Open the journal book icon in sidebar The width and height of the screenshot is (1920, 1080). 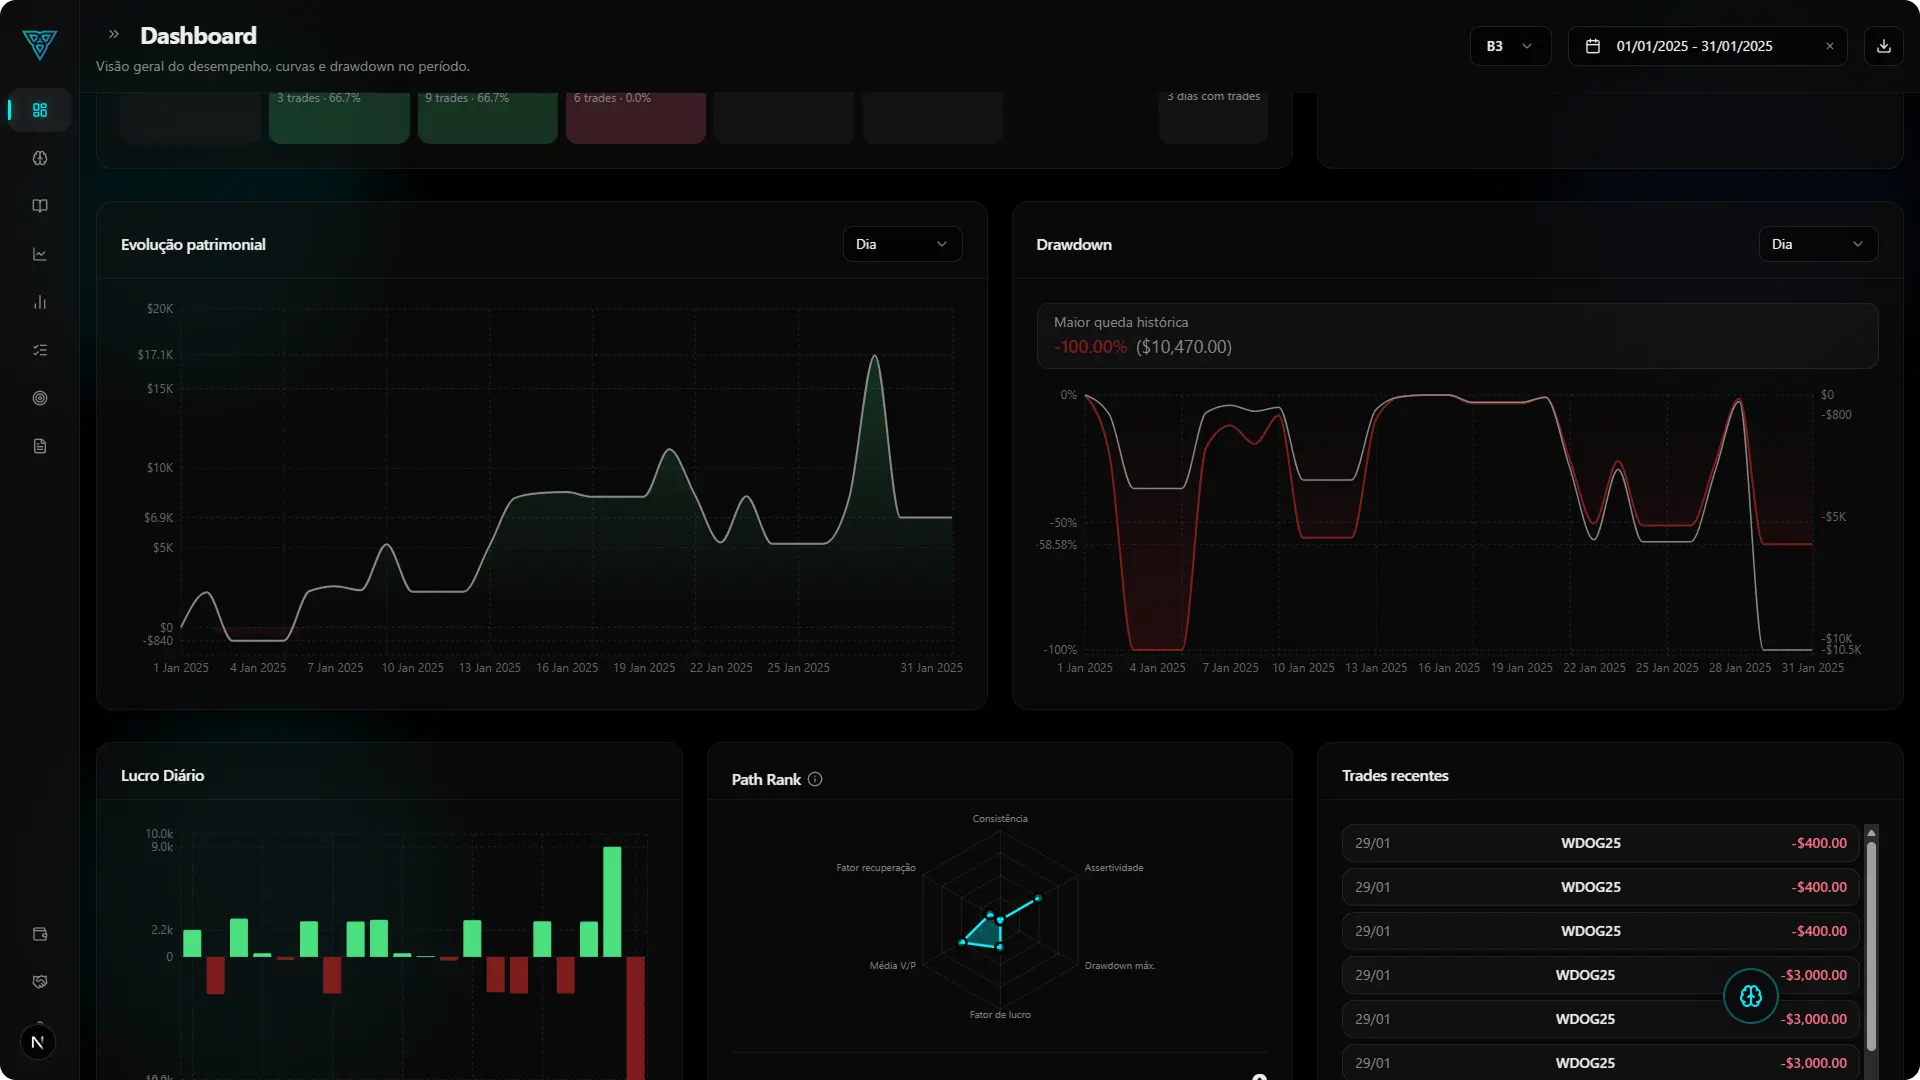click(40, 206)
